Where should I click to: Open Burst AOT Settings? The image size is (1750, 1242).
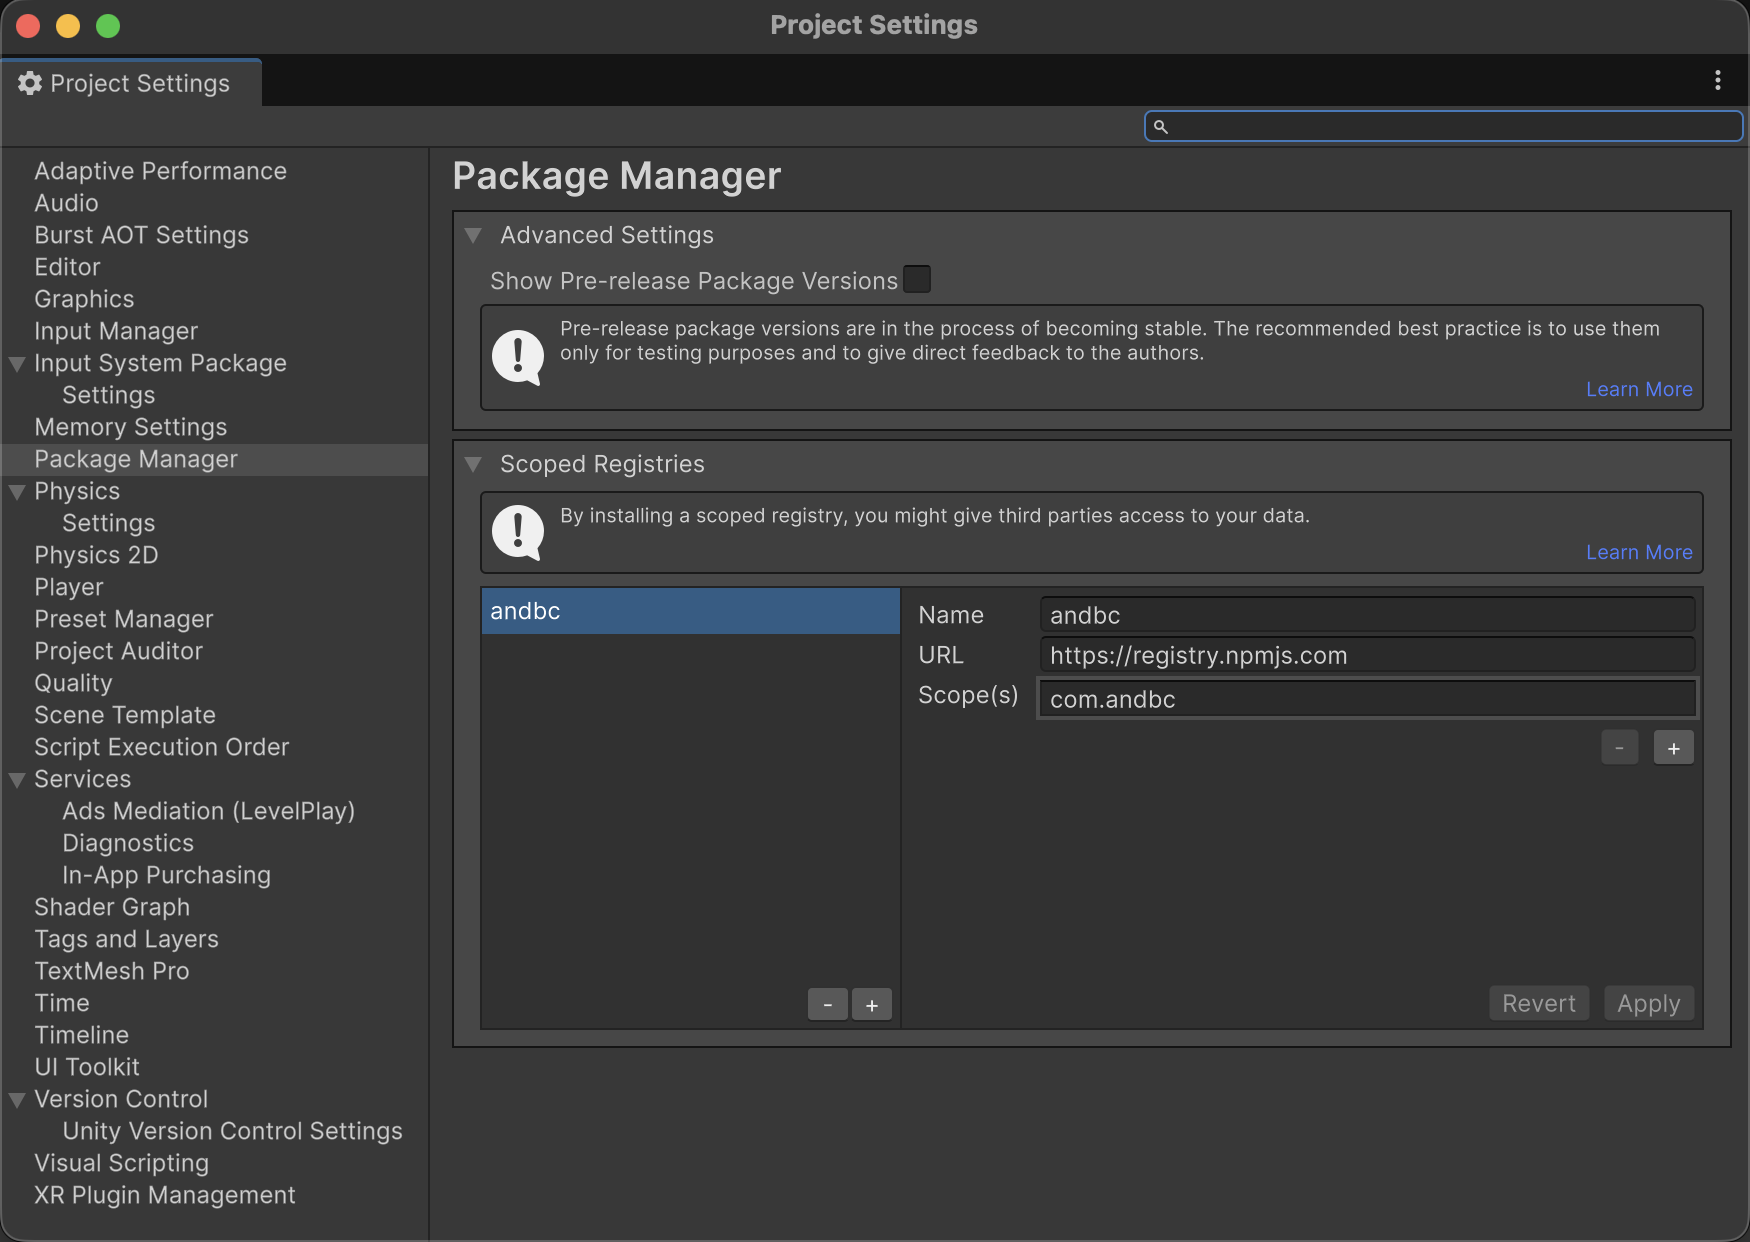[141, 235]
